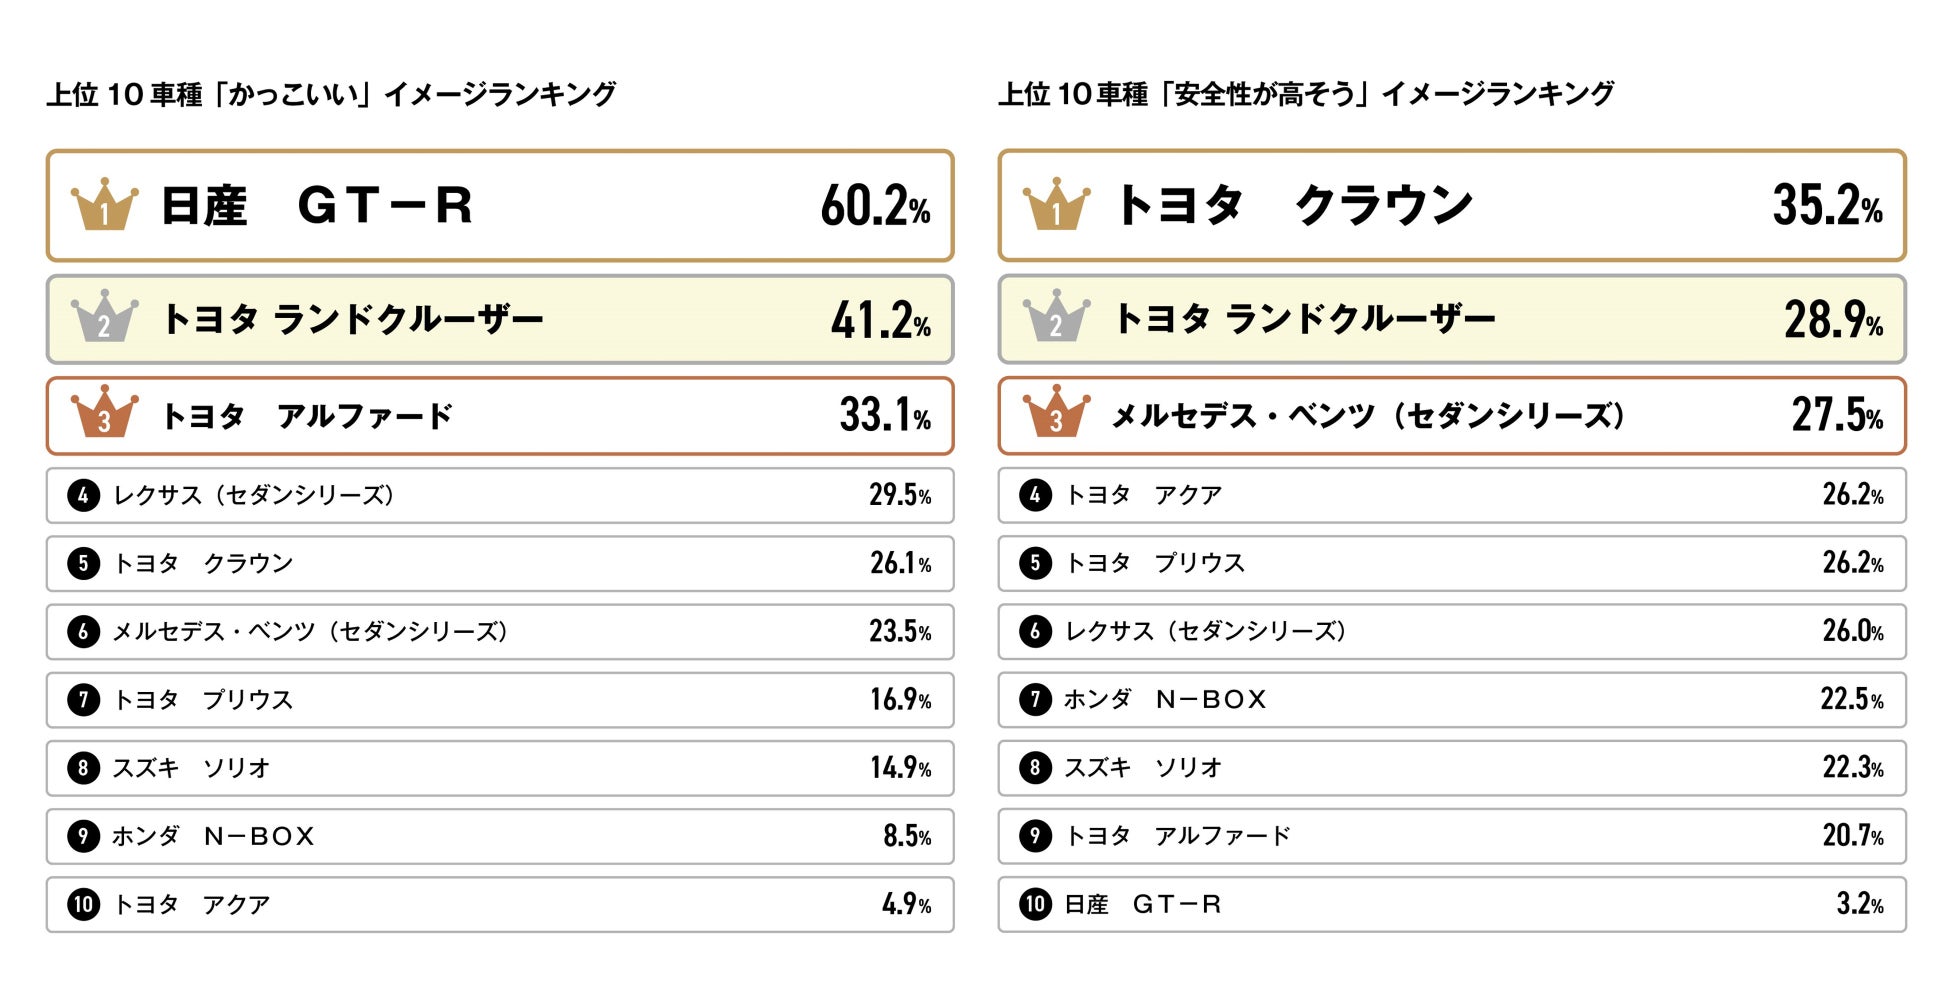
Task: Click the rank 9 badge beside ホンダ N-BOX
Action: 83,836
